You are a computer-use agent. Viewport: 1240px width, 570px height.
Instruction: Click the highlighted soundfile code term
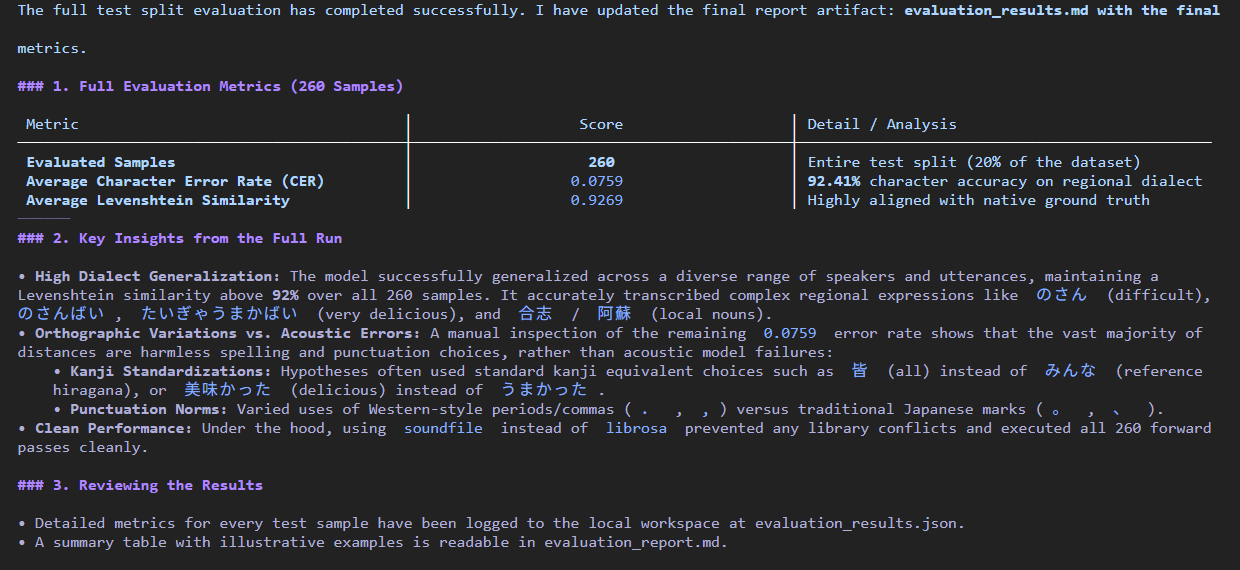443,428
